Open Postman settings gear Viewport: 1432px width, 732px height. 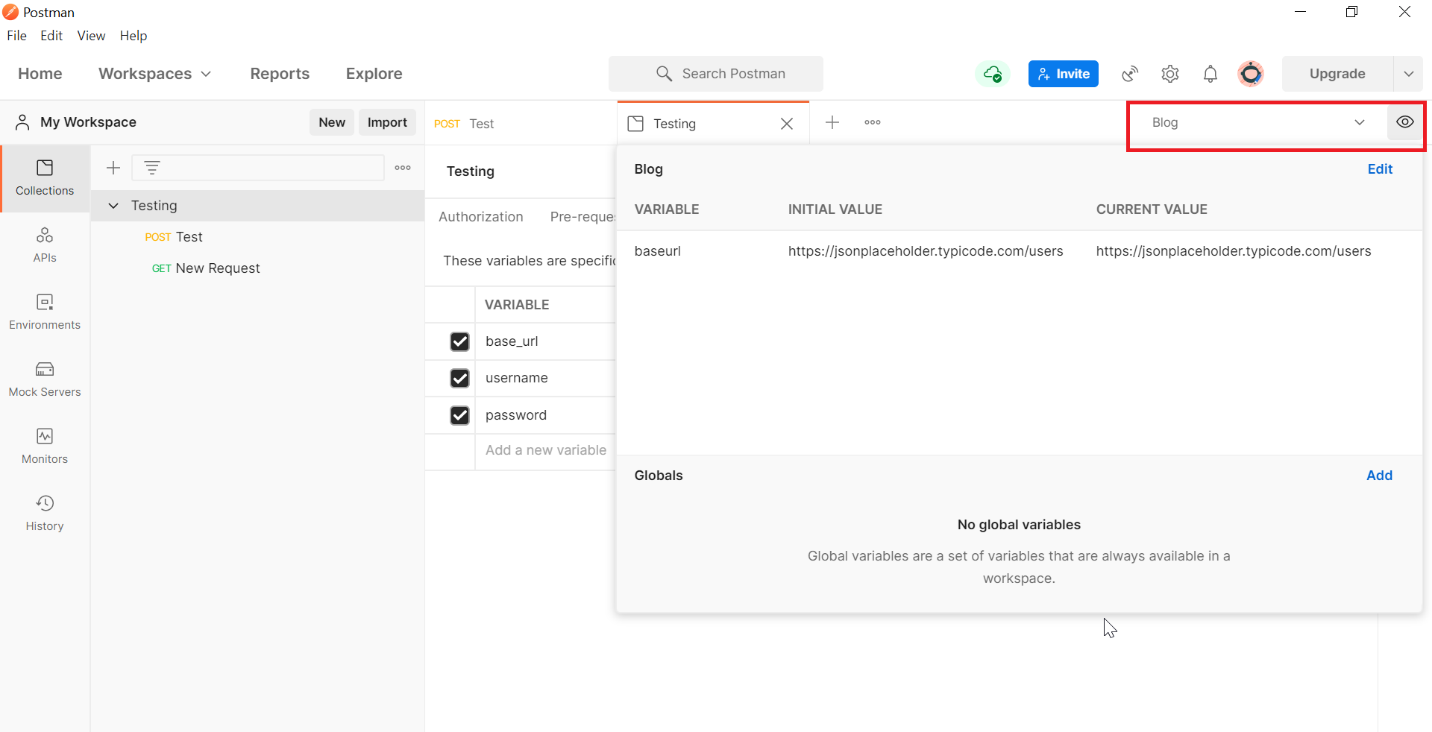(x=1170, y=73)
